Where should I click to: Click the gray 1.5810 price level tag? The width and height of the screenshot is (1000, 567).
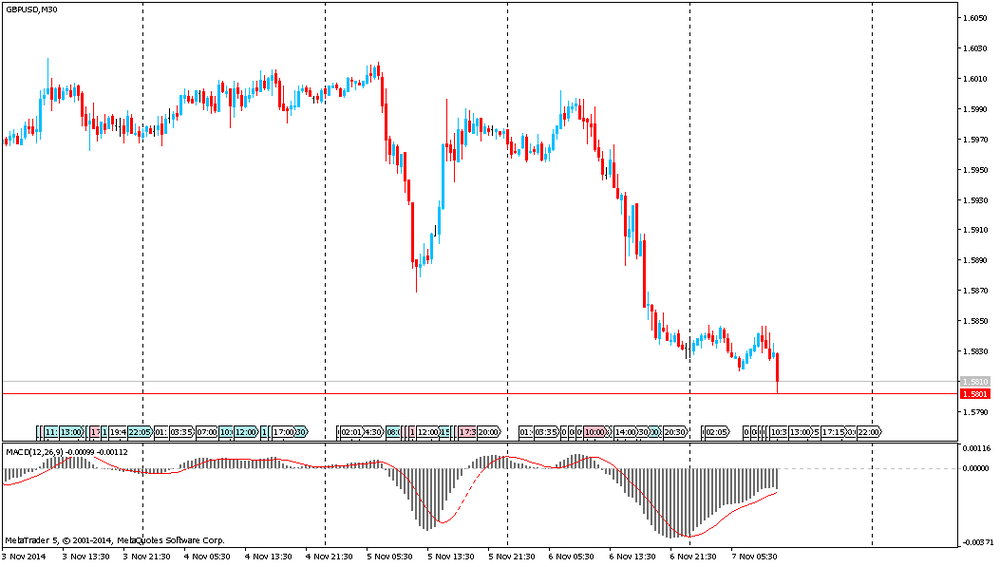[975, 382]
